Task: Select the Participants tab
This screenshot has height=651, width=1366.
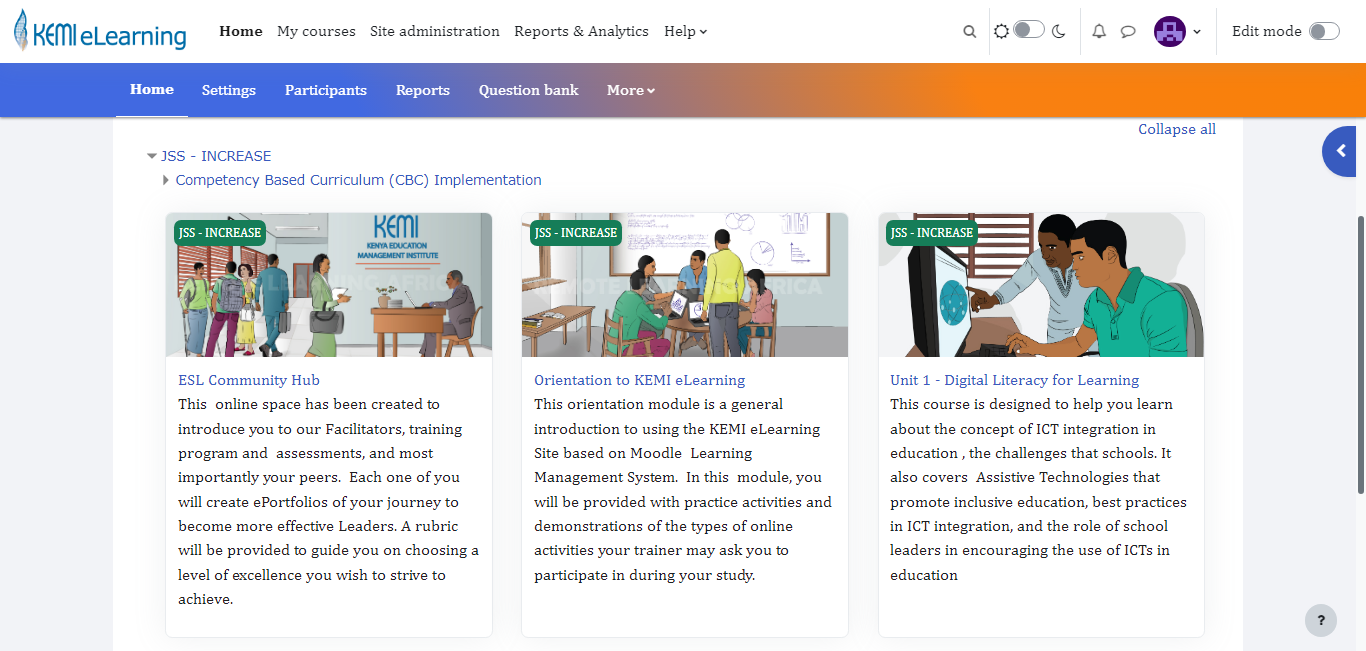Action: (x=326, y=90)
